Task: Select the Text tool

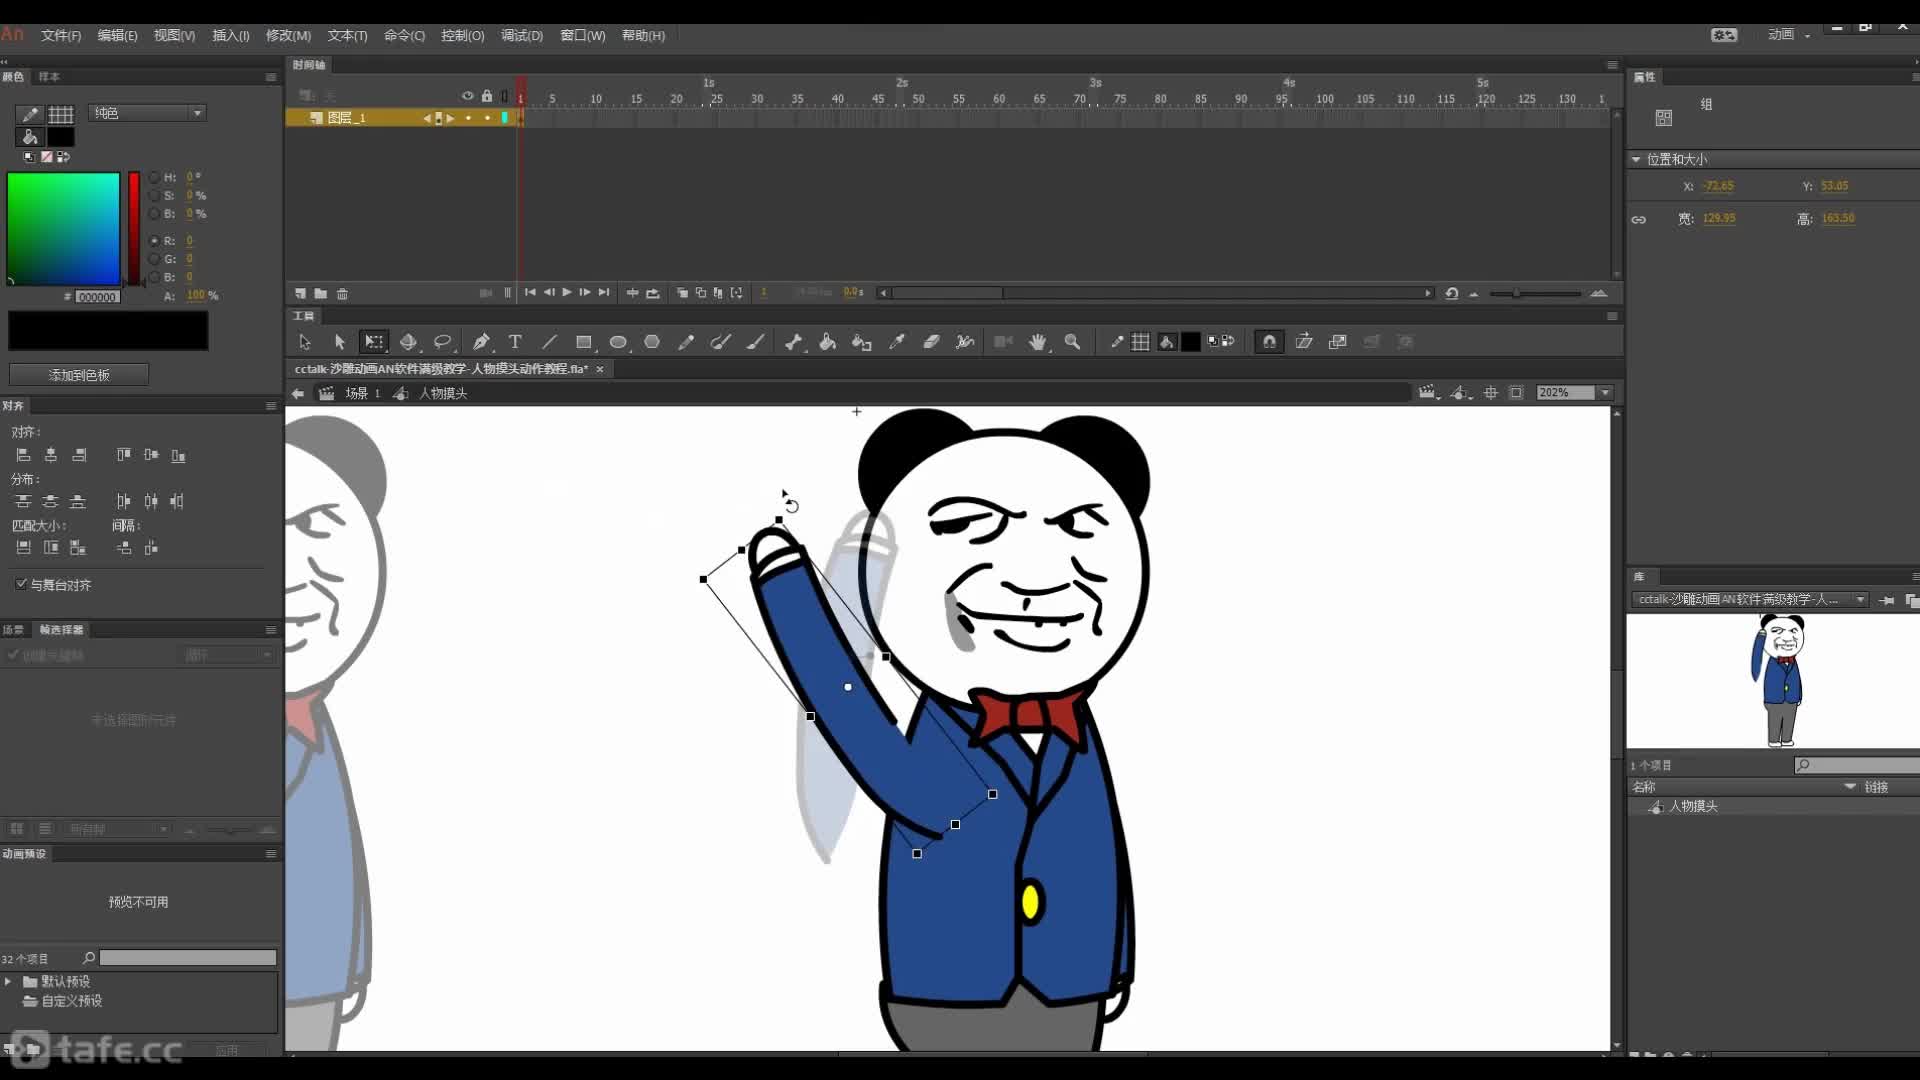Action: coord(515,342)
